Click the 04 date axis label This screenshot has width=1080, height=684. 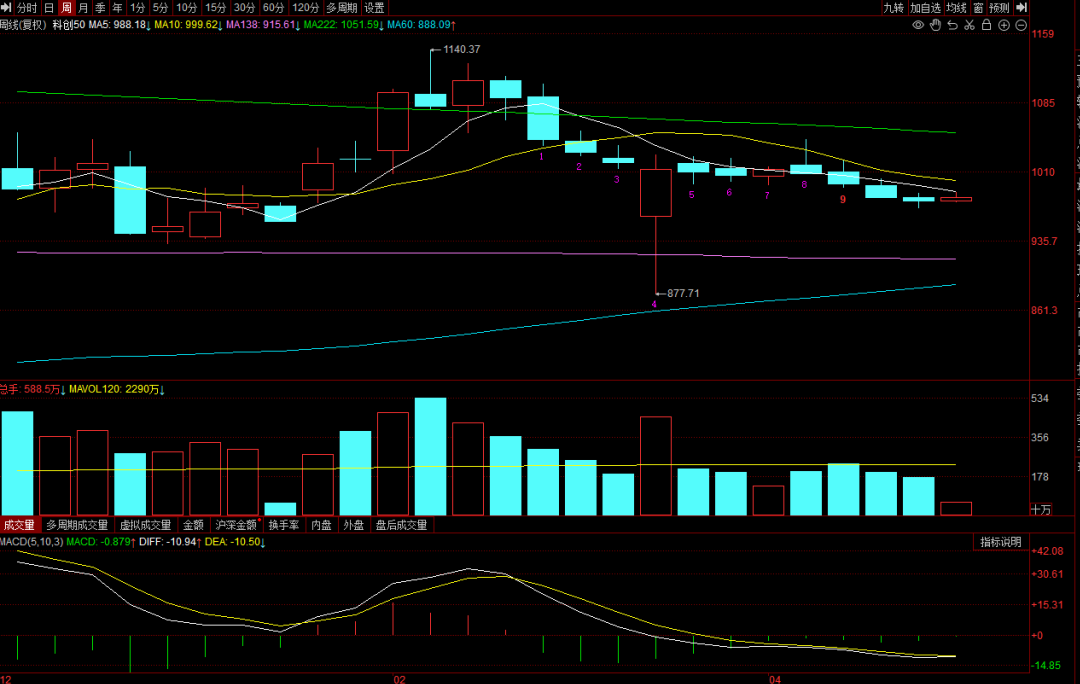[x=775, y=679]
